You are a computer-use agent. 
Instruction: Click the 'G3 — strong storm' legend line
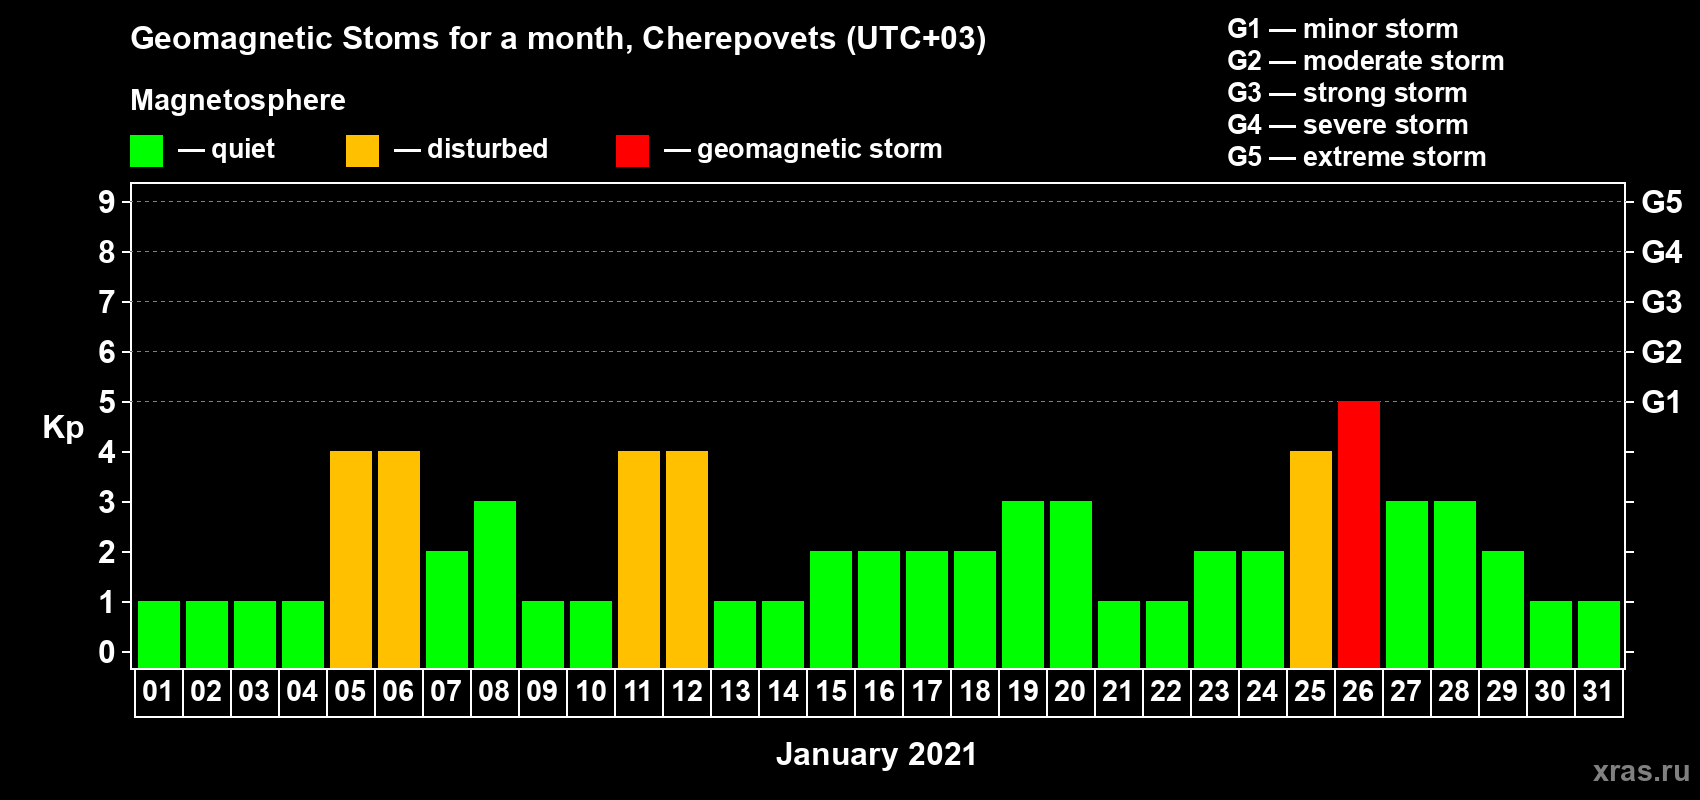click(1348, 93)
